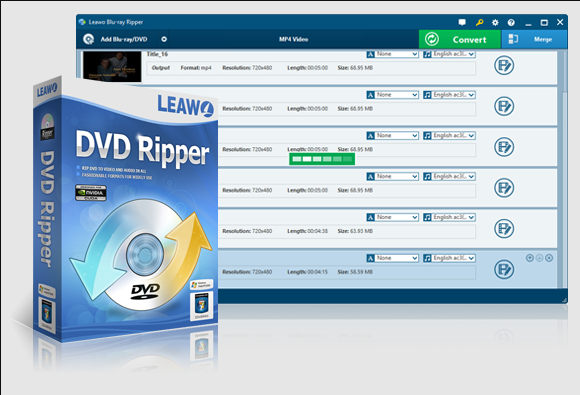The width and height of the screenshot is (580, 395).
Task: Click 'Length: 00:04:15' text
Action: point(307,272)
